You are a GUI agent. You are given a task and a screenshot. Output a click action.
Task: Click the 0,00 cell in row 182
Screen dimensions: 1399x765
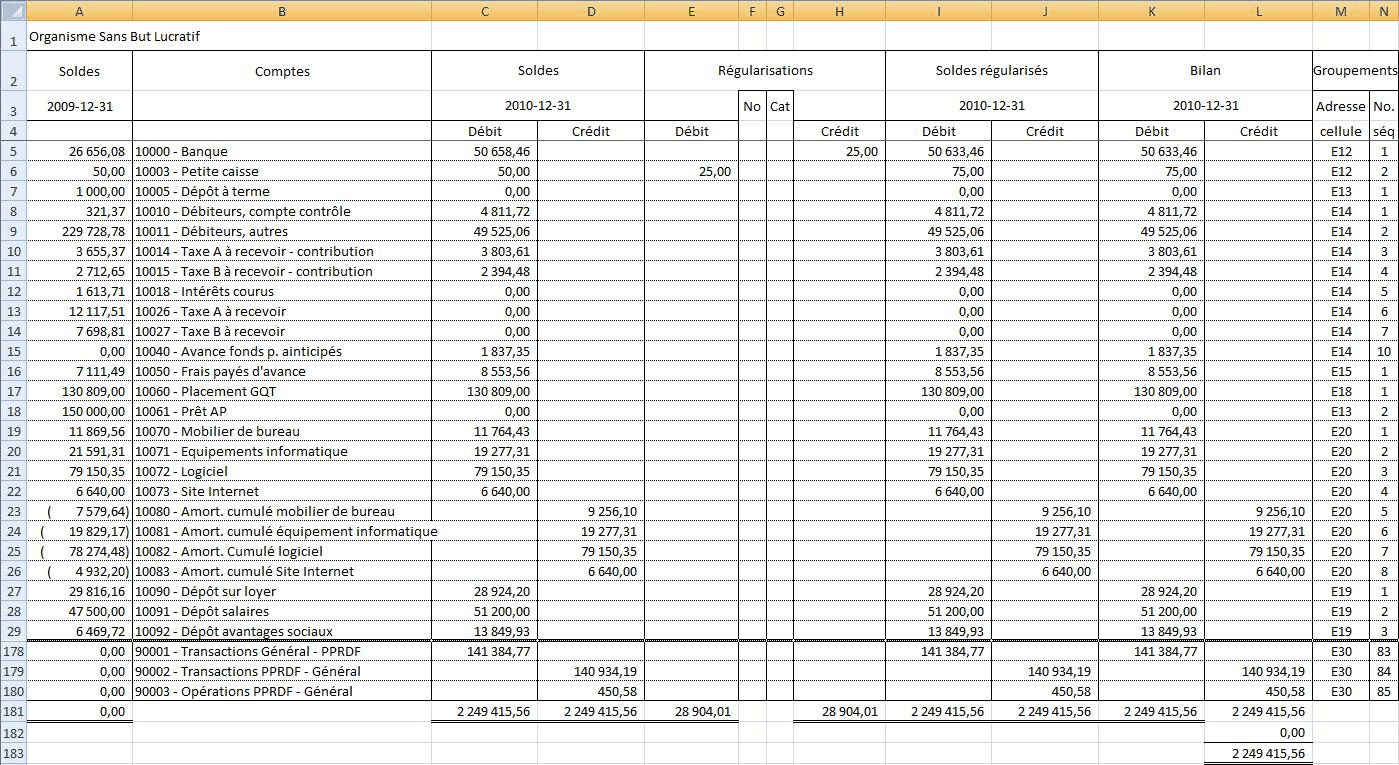point(1258,732)
